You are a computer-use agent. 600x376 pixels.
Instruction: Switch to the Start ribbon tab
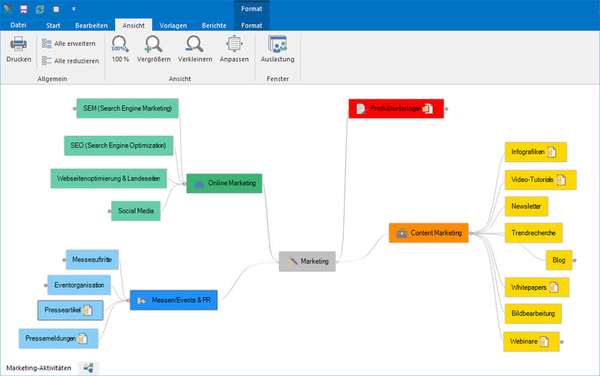(x=53, y=26)
